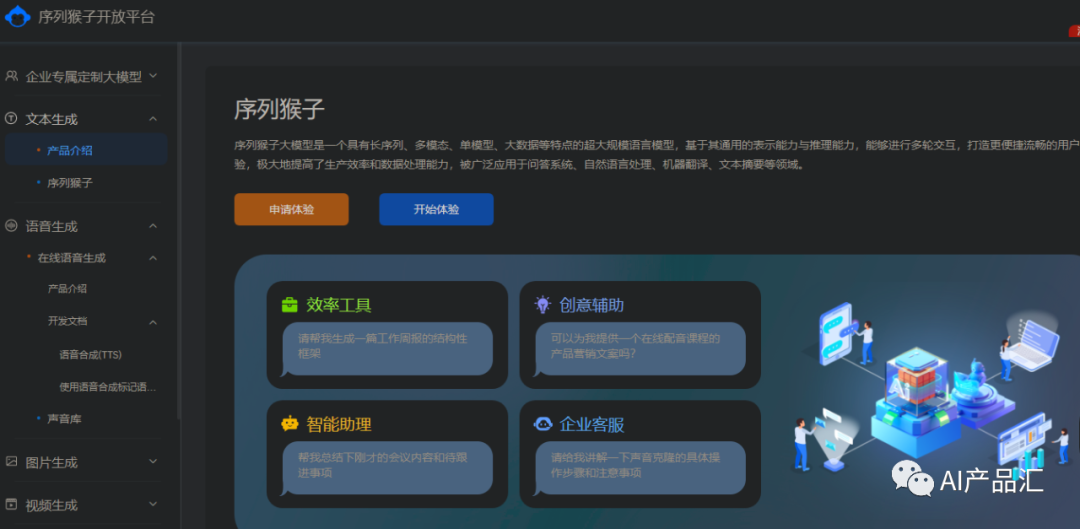Viewport: 1080px width, 529px height.
Task: Collapse the 开发文档 submenu chevron
Action: coord(153,322)
